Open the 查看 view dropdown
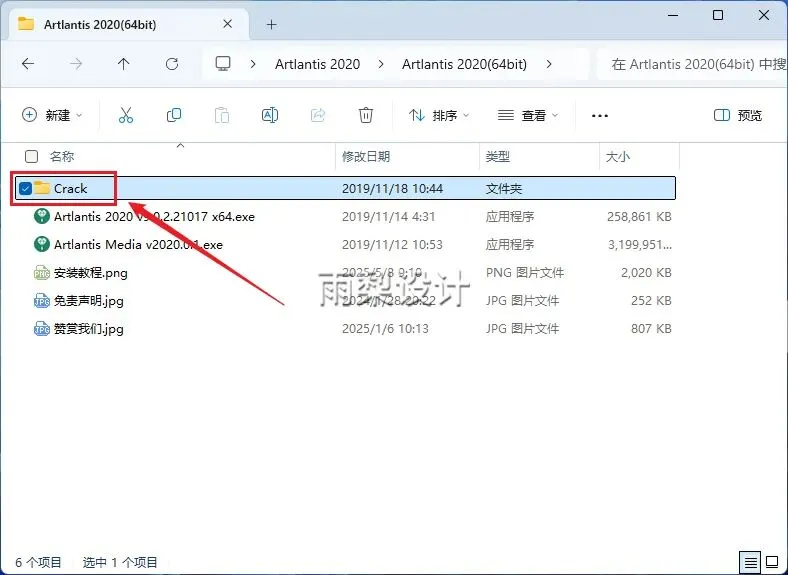The image size is (788, 575). pyautogui.click(x=528, y=115)
